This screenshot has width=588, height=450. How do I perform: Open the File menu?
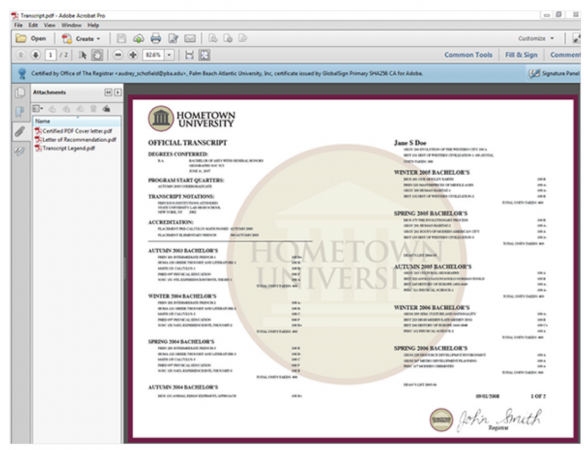18,25
